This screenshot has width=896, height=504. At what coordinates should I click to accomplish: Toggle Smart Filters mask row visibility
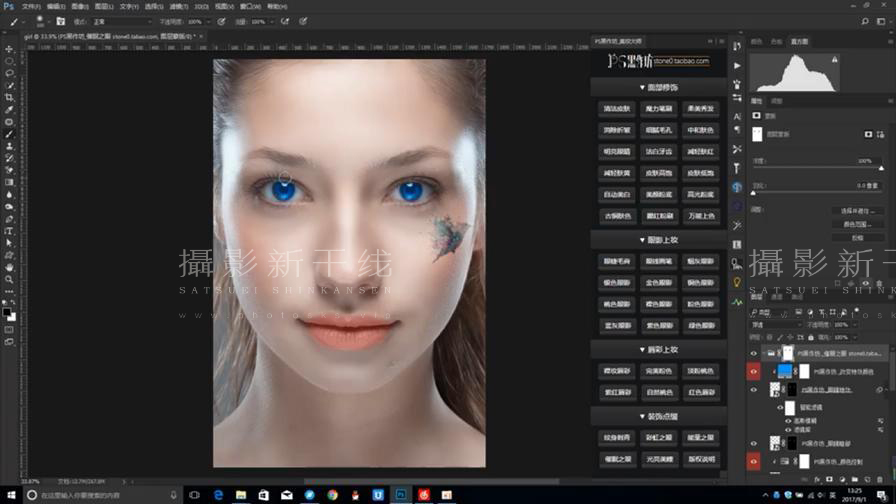coord(780,407)
